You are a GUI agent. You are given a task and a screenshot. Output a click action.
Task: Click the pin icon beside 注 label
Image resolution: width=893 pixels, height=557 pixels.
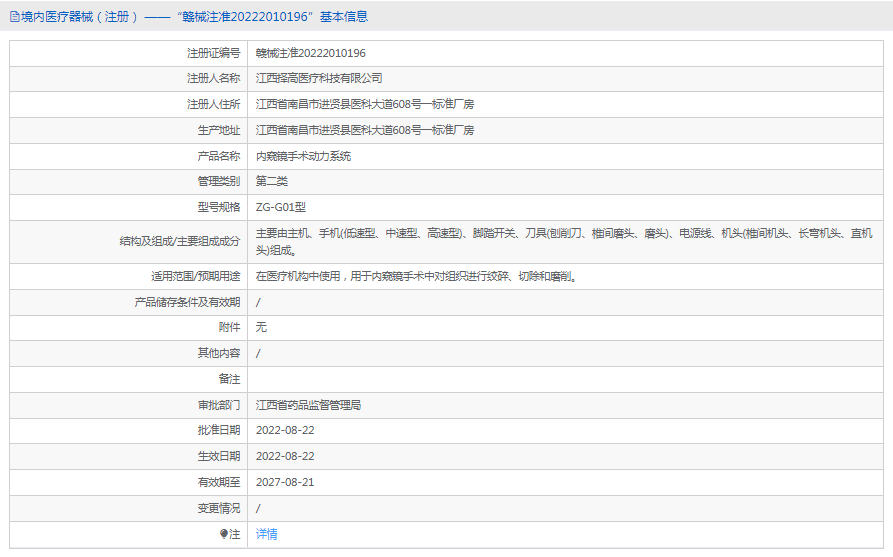click(224, 534)
